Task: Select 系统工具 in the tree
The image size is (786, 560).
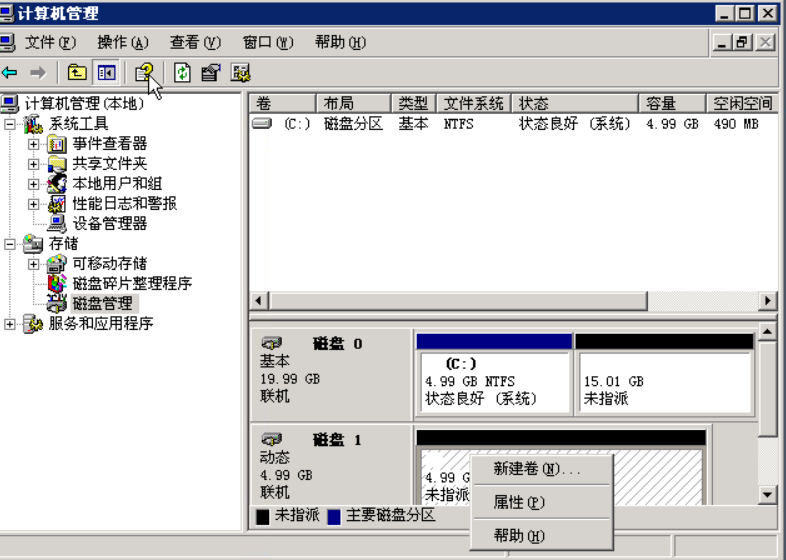Action: tap(79, 123)
